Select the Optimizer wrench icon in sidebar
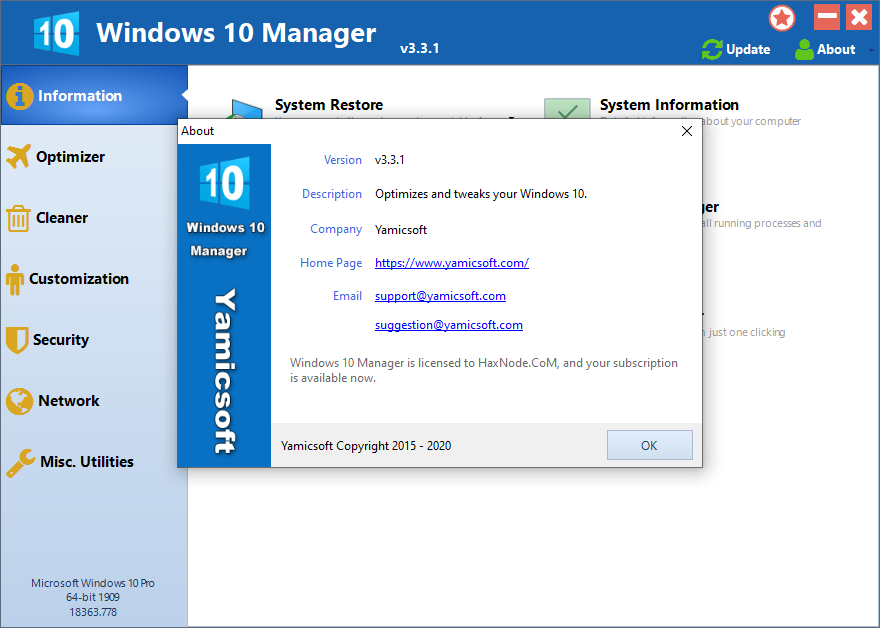Screen dimensions: 880x628 tap(18, 156)
